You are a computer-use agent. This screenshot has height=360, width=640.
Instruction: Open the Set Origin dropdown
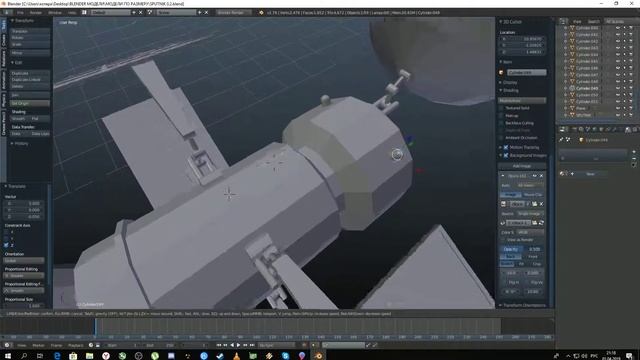(29, 104)
